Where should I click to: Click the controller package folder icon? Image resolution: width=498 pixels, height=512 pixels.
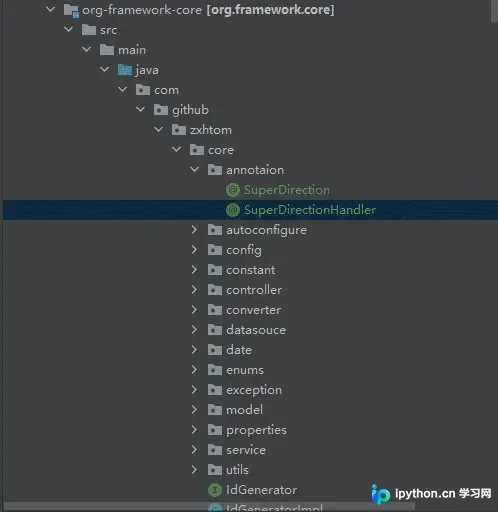tap(215, 290)
